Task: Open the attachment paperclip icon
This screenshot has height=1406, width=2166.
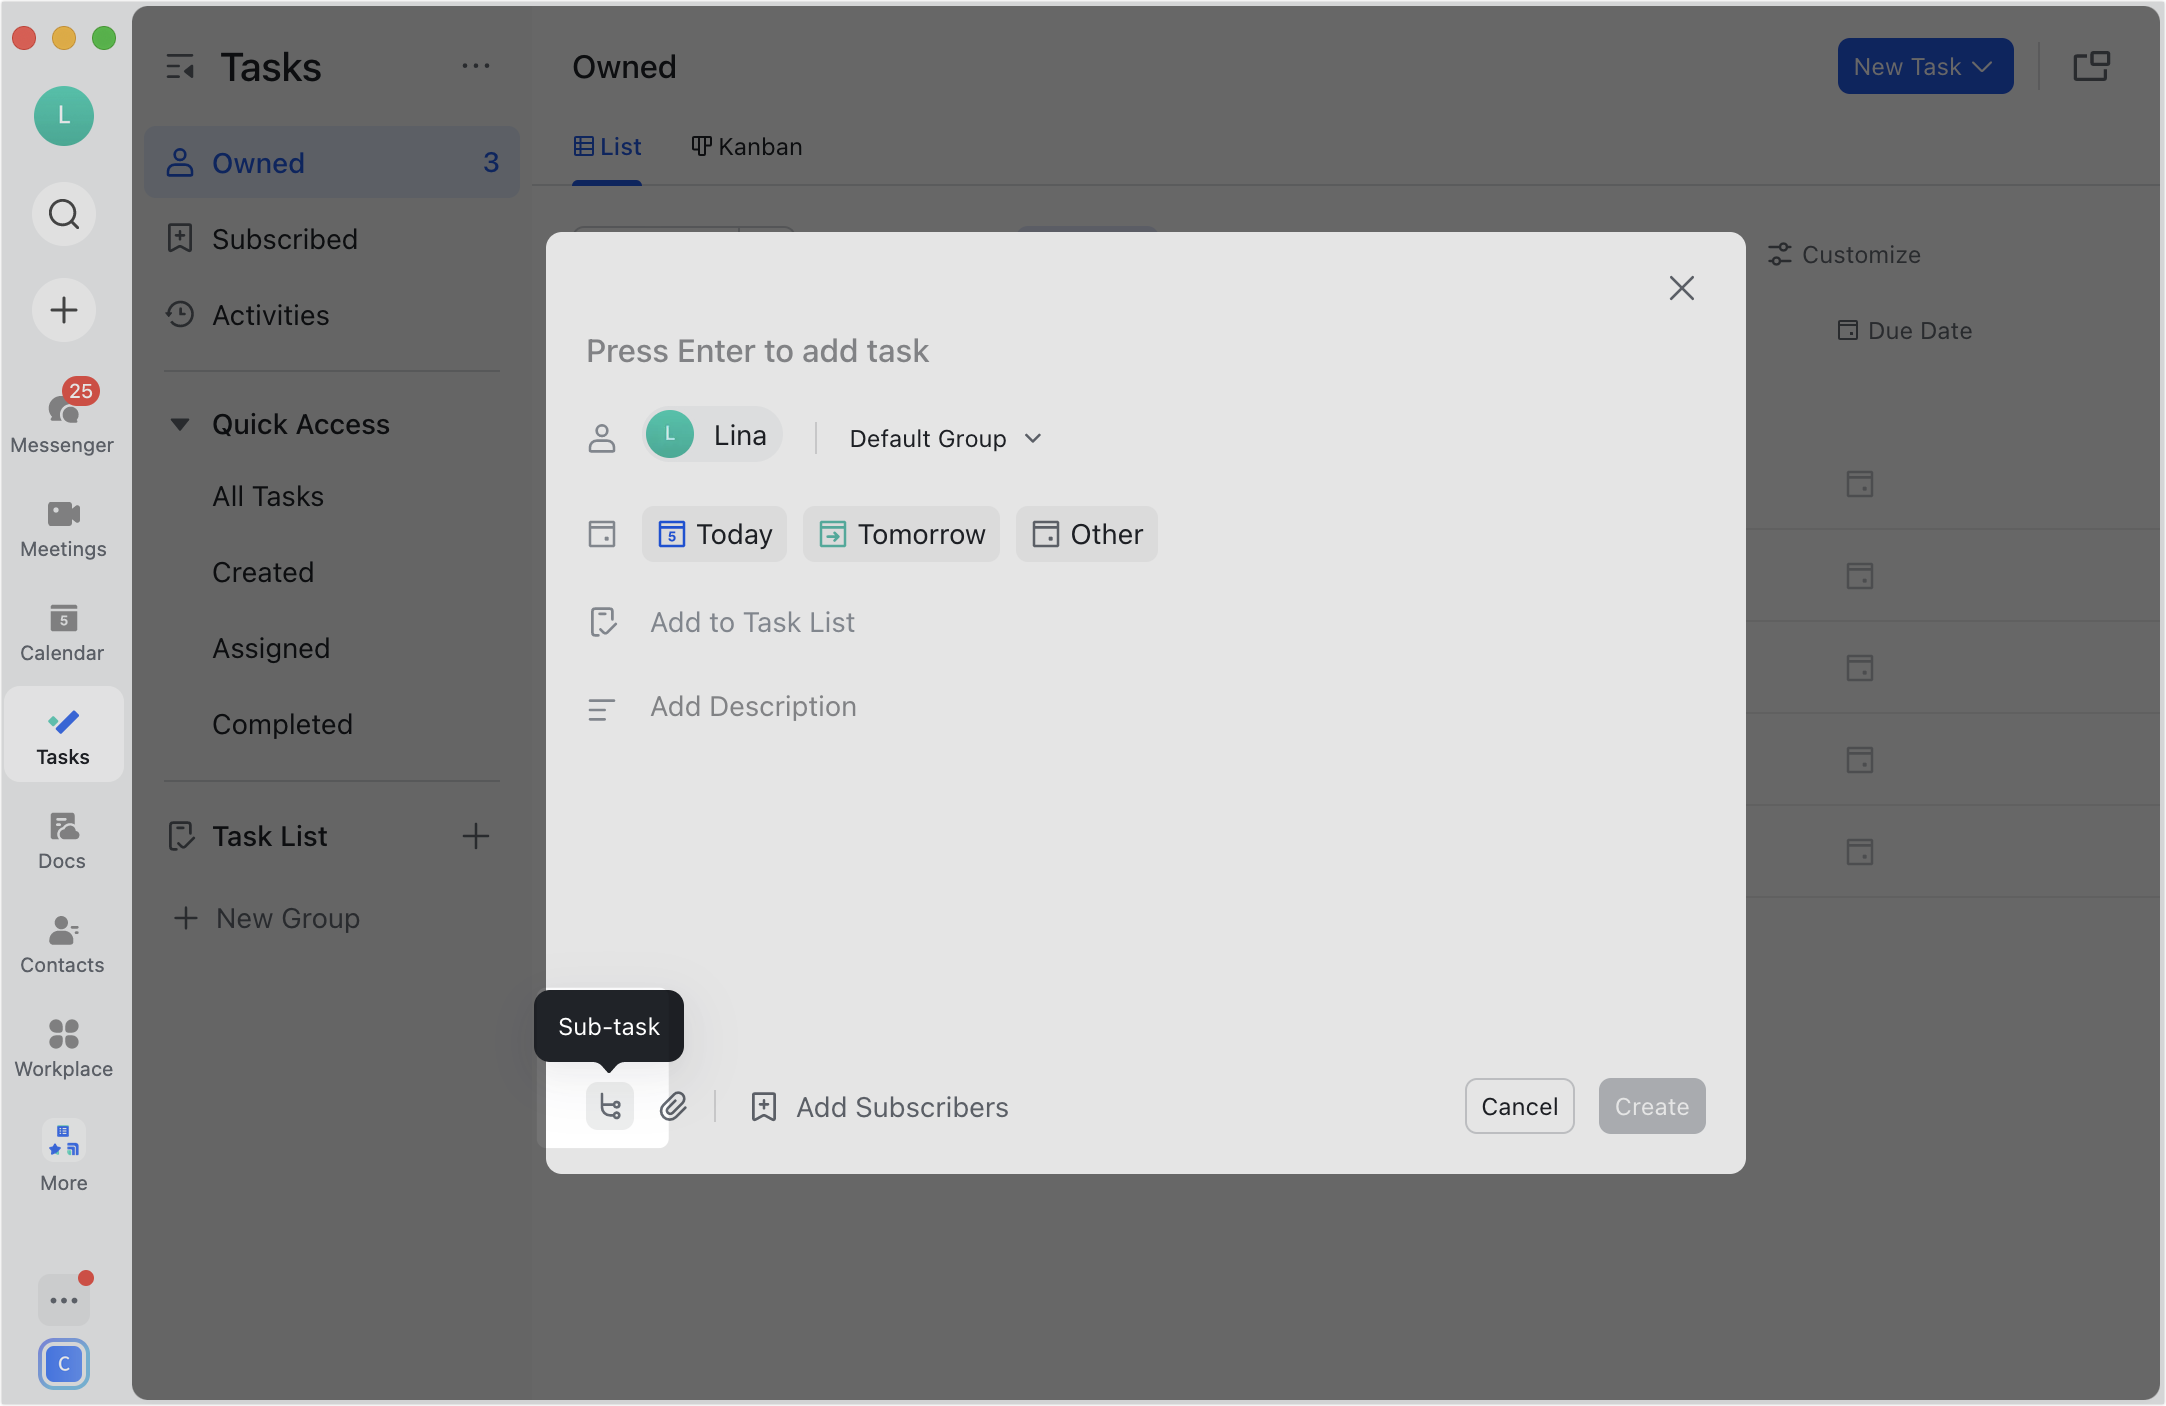Action: [x=674, y=1106]
